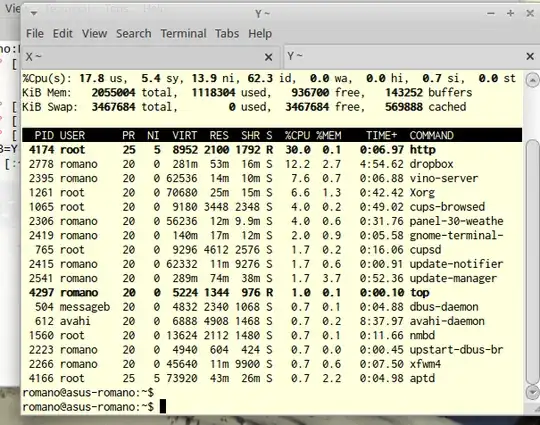Click the vino-server process name
Screen dimensions: 540x425
pyautogui.click(x=444, y=178)
